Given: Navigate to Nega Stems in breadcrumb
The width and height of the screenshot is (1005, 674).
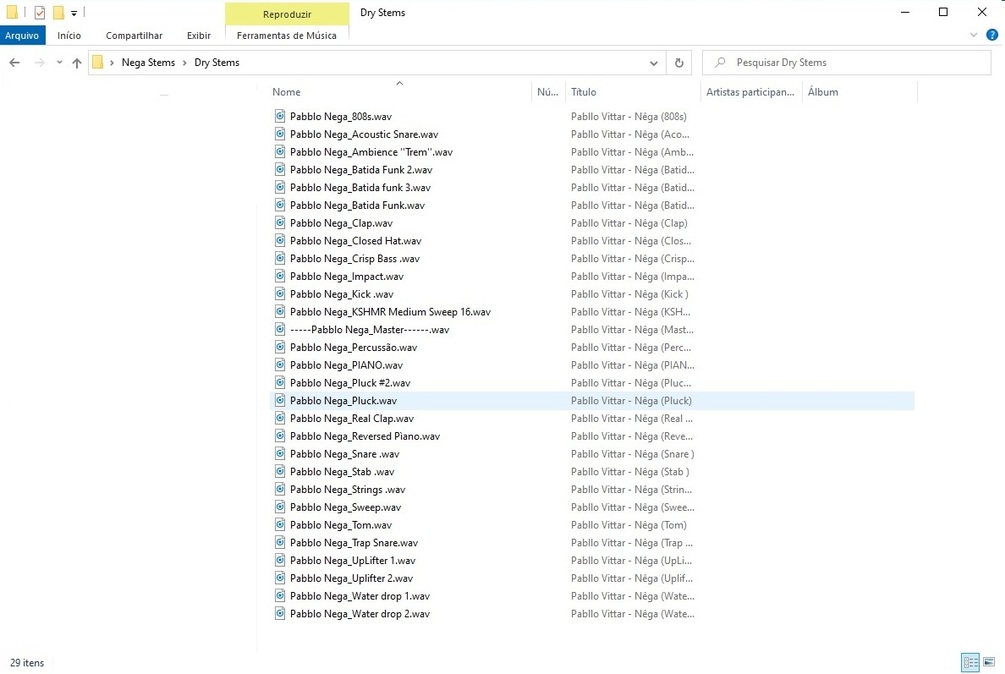Looking at the screenshot, I should 148,63.
